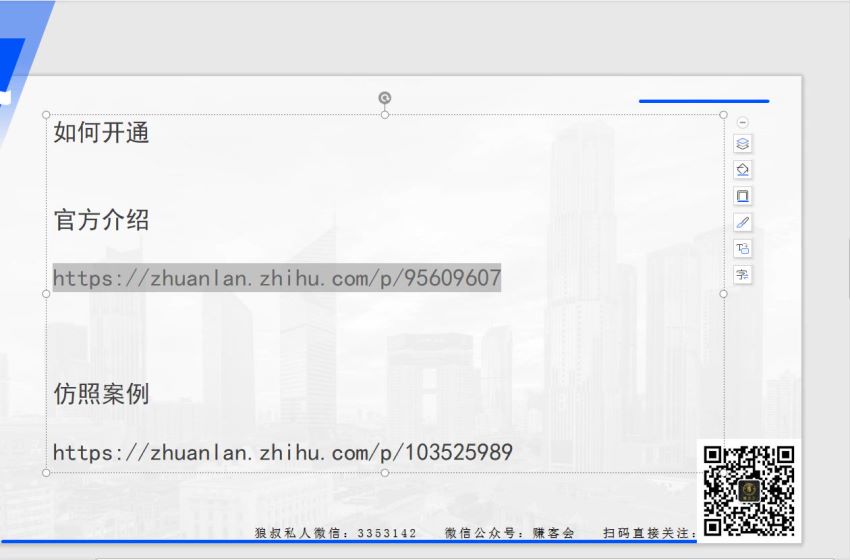Select the QR code image

pyautogui.click(x=749, y=491)
